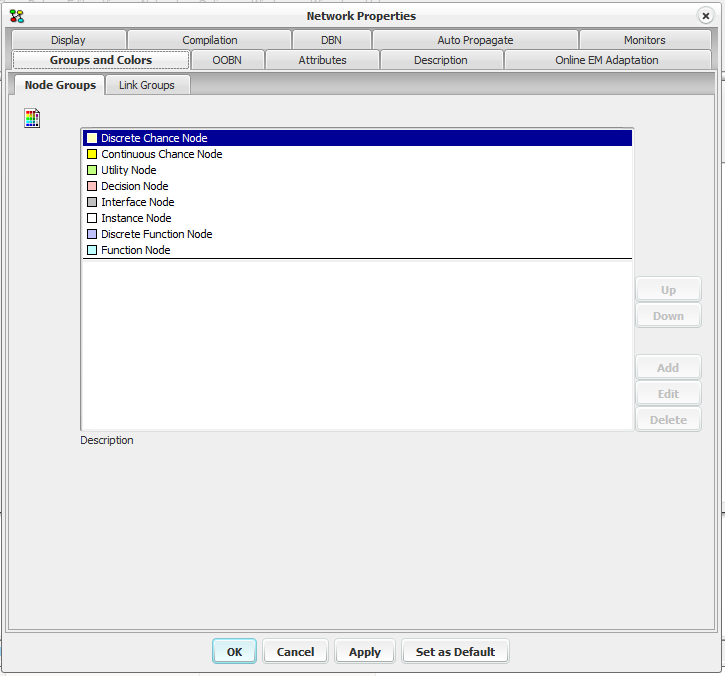Select Interface Node in the list

[x=357, y=202]
